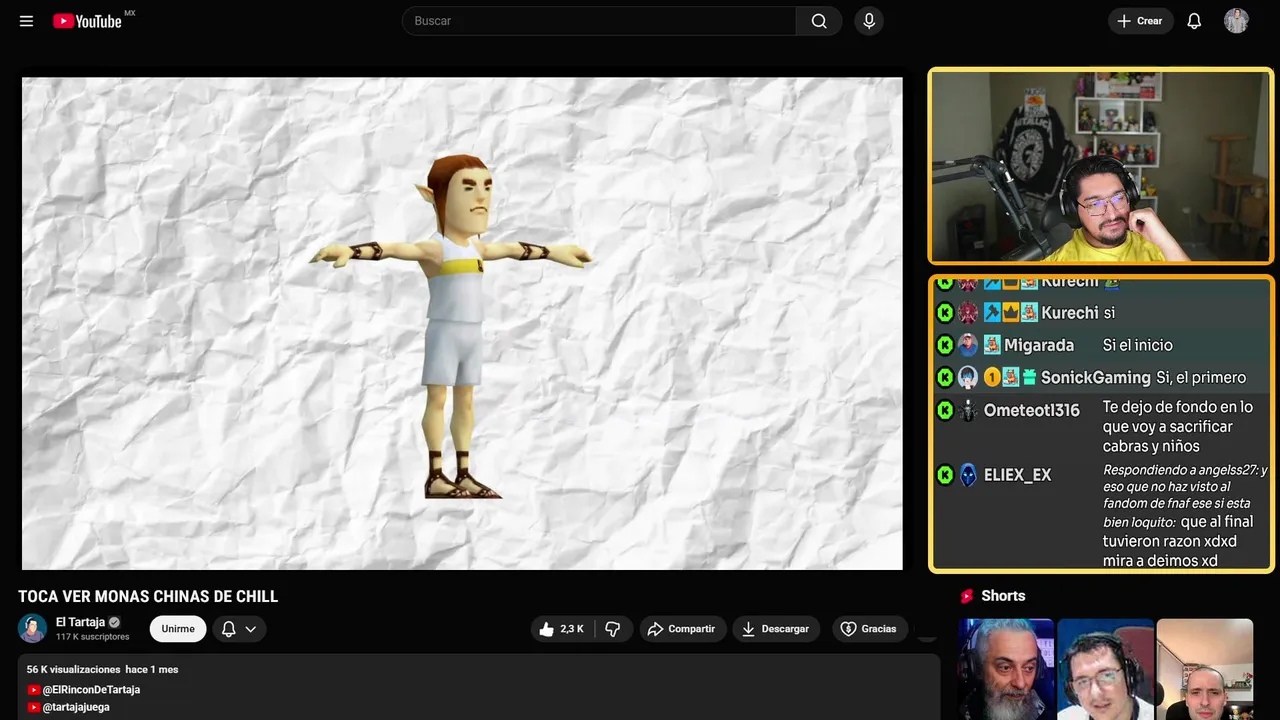This screenshot has height=720, width=1280.
Task: Click the Descargar download button
Action: (776, 629)
